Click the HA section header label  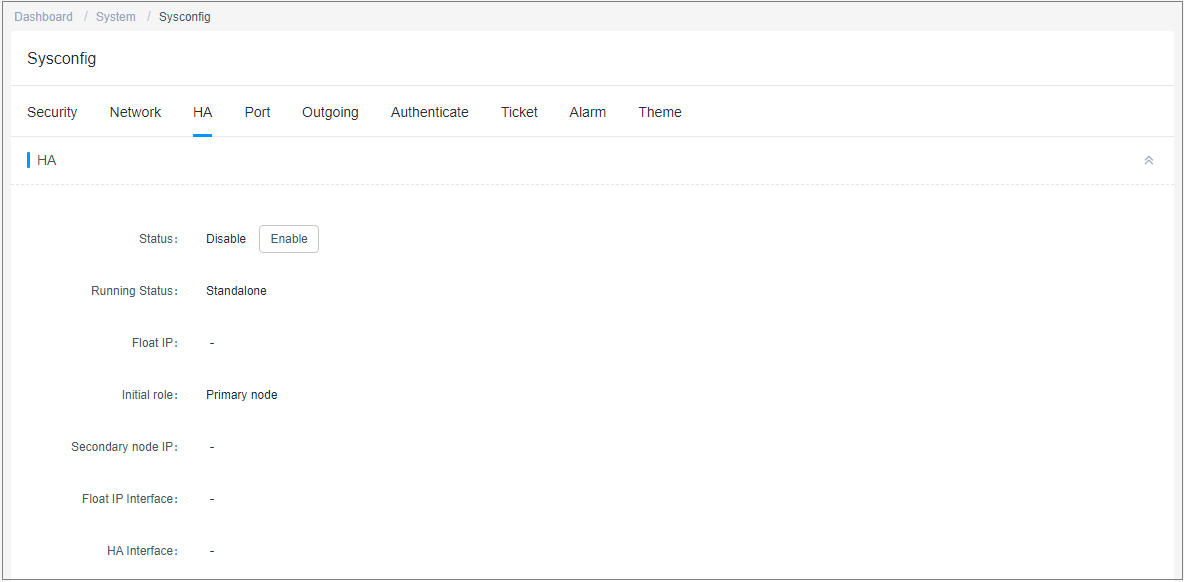47,160
